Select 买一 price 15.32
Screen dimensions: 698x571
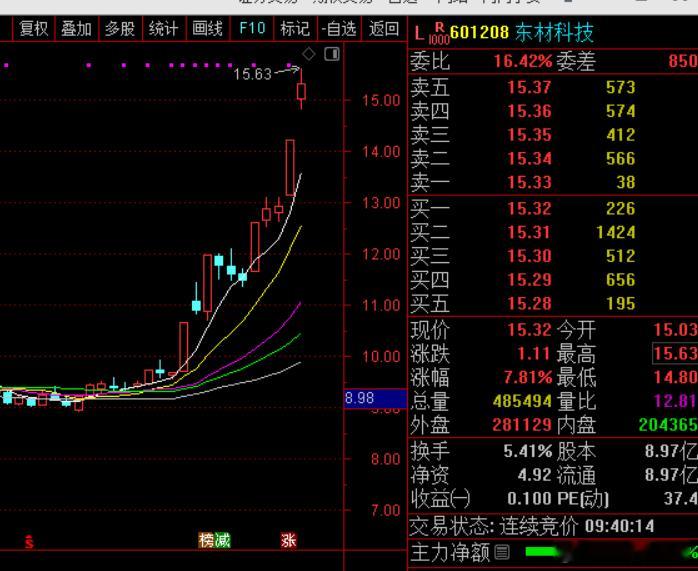[x=529, y=208]
